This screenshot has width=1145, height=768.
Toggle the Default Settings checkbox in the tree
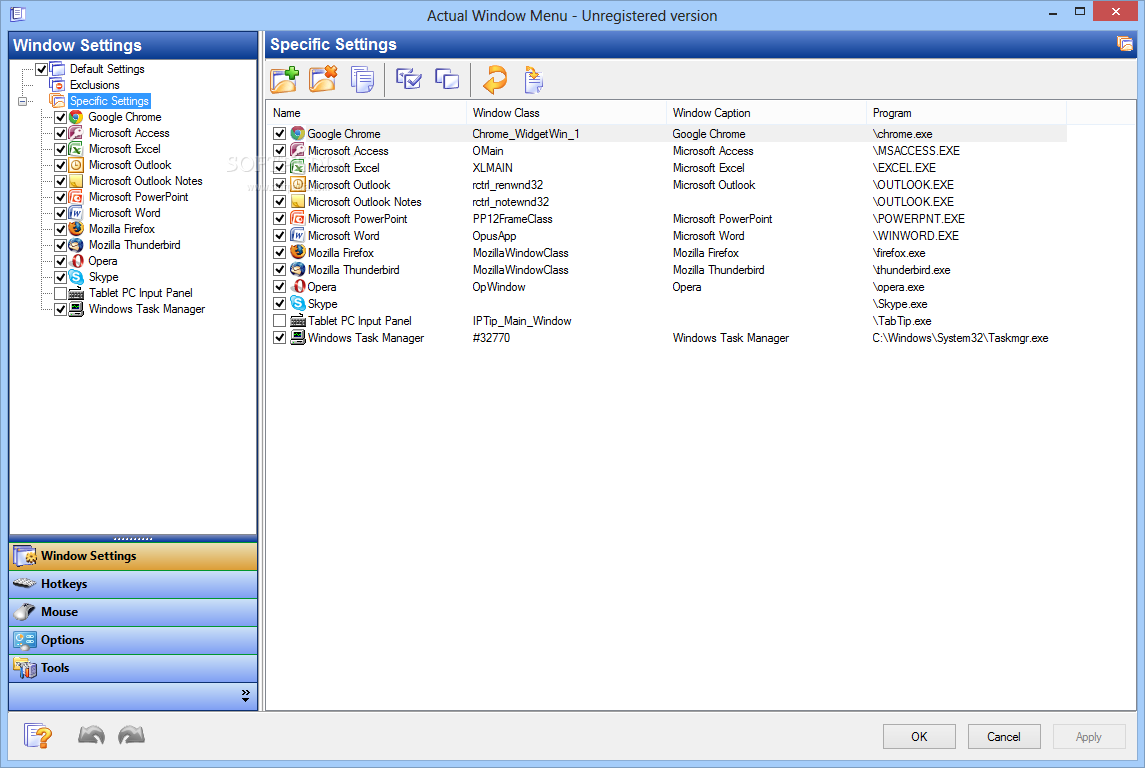[42, 69]
